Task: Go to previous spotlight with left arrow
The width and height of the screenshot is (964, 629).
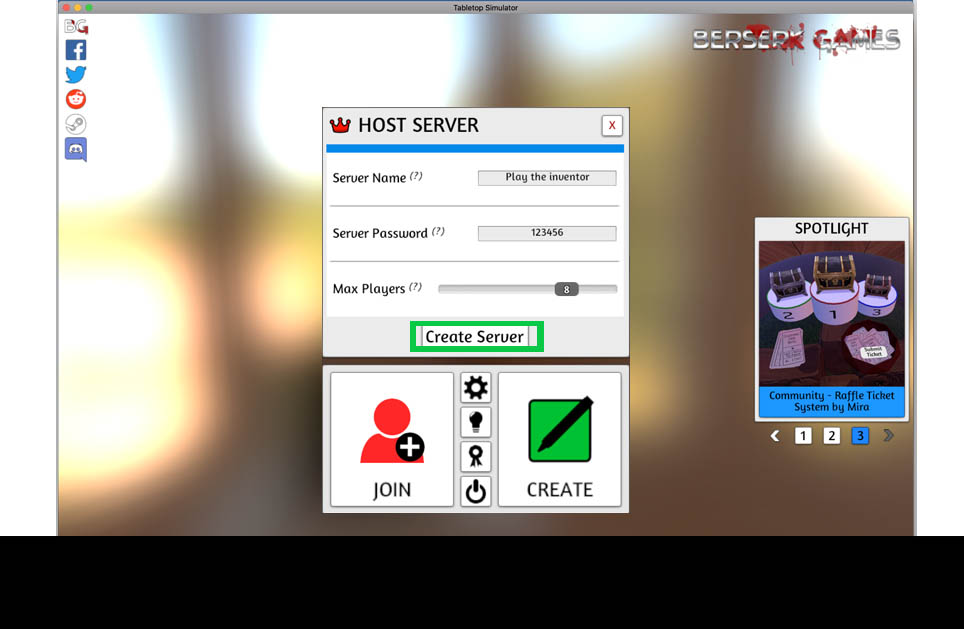Action: coord(775,436)
